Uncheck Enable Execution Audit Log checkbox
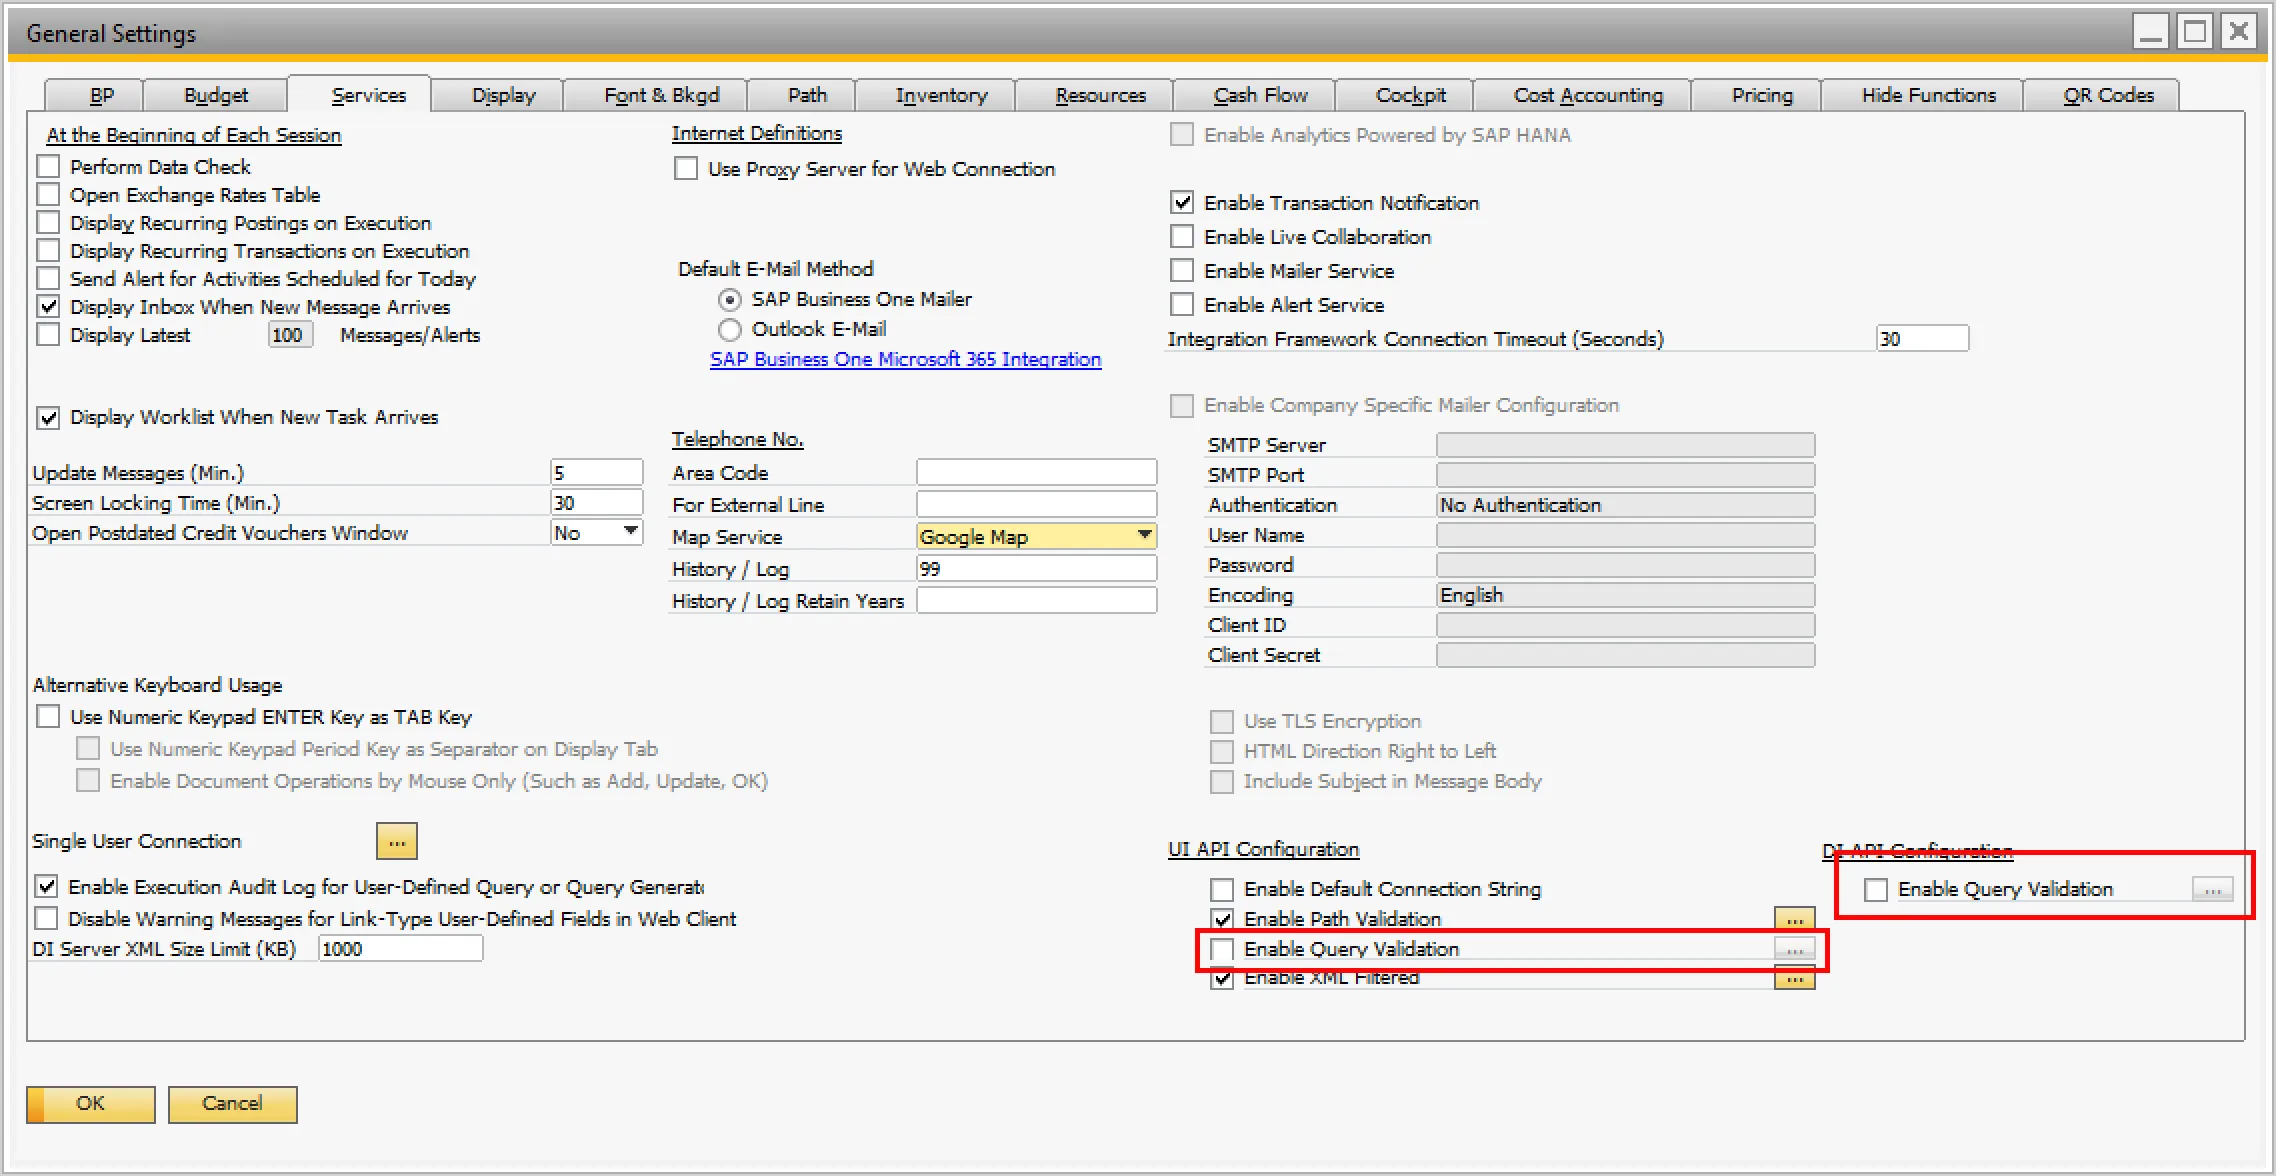Screen dimensions: 2276x1176 (x=46, y=887)
